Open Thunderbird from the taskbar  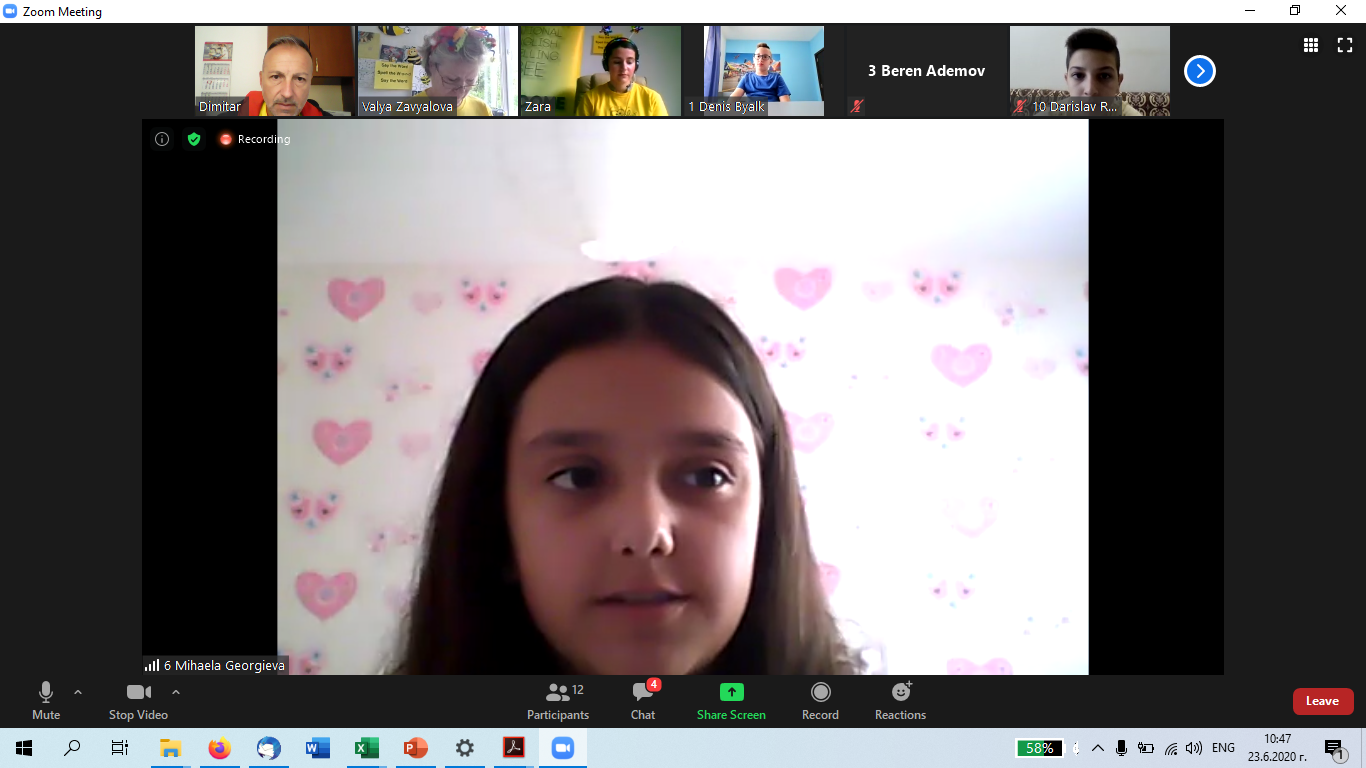click(x=268, y=748)
